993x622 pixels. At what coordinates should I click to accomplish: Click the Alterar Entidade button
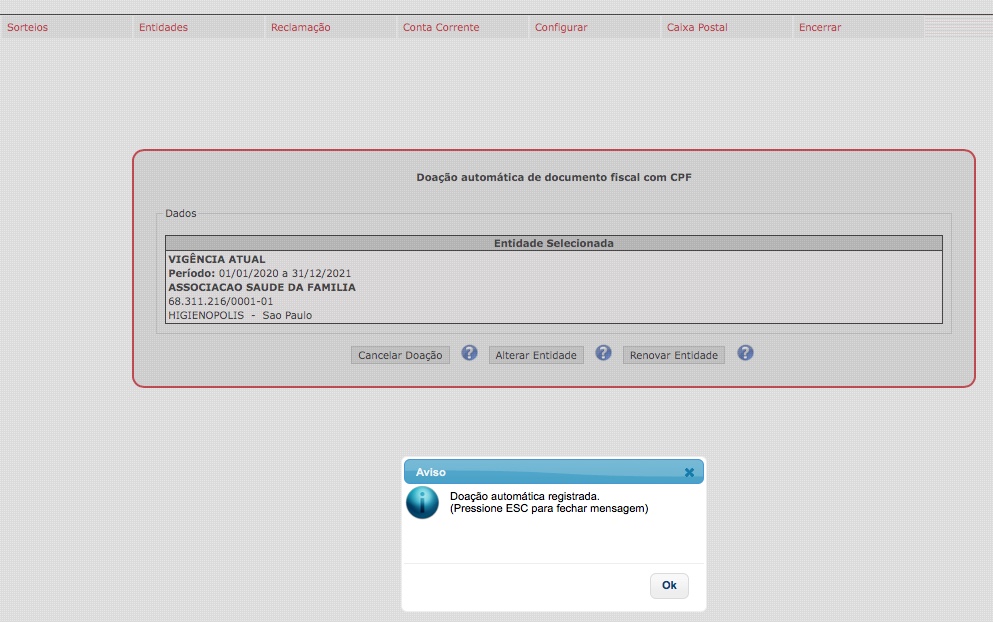(x=536, y=355)
